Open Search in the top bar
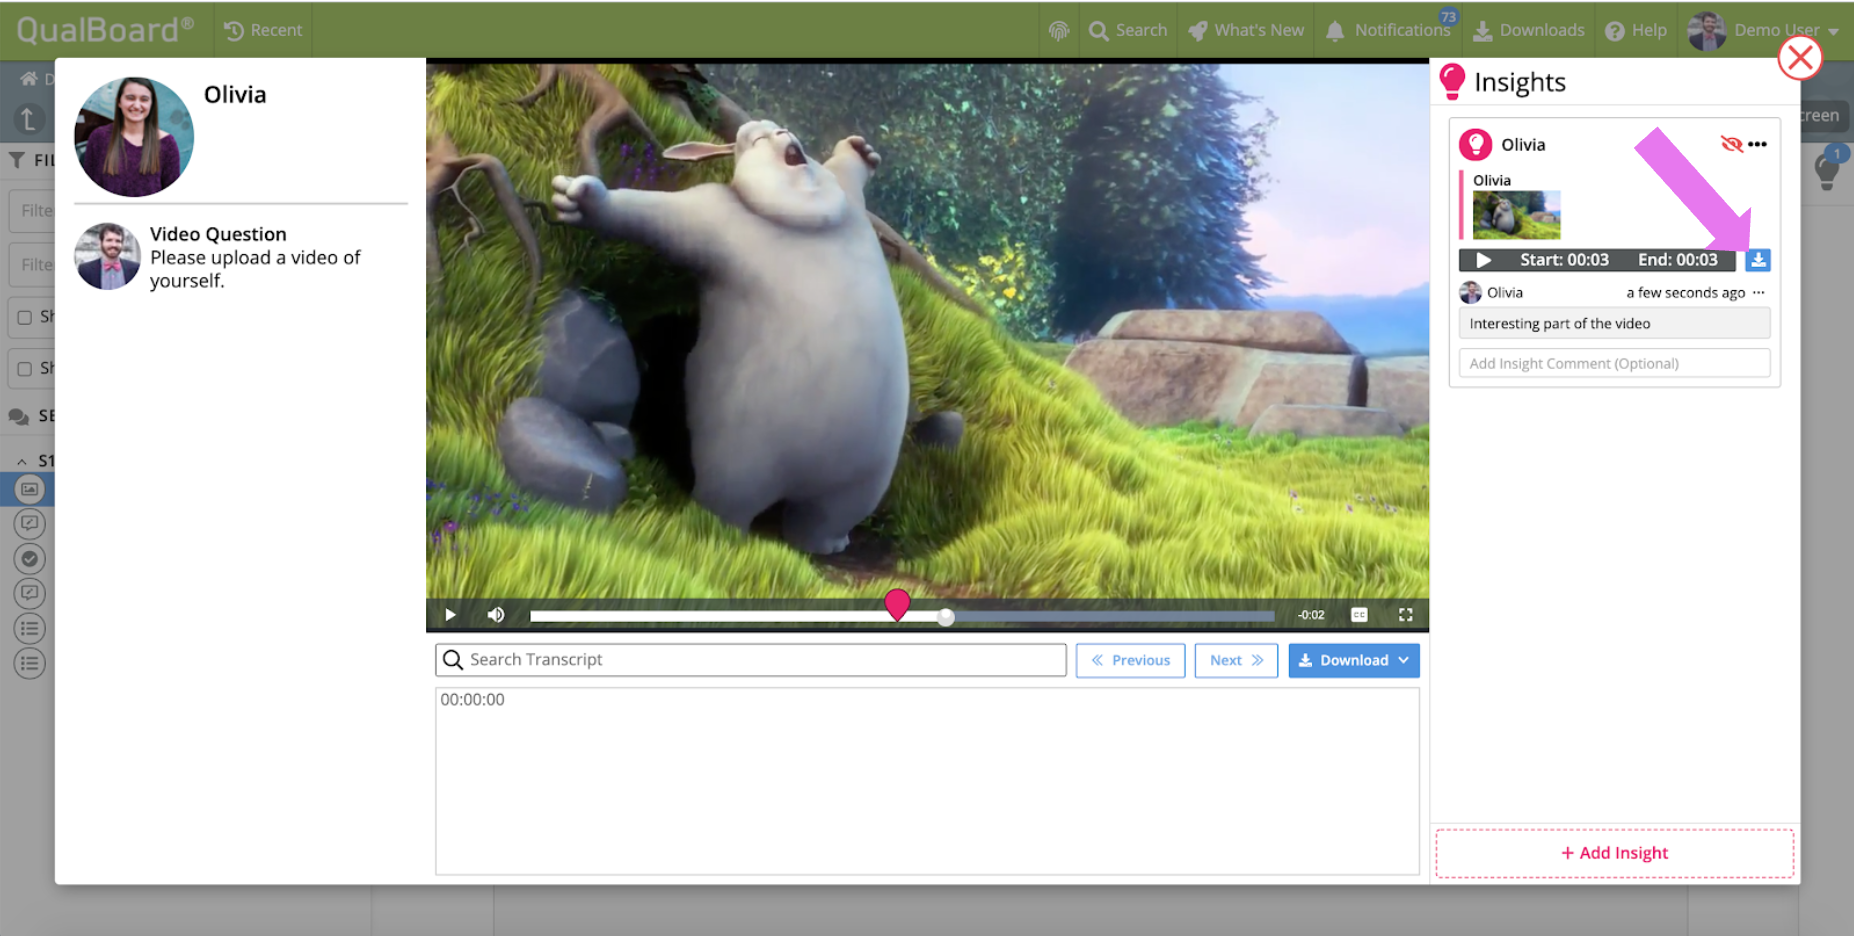Viewport: 1854px width, 936px height. pos(1128,30)
